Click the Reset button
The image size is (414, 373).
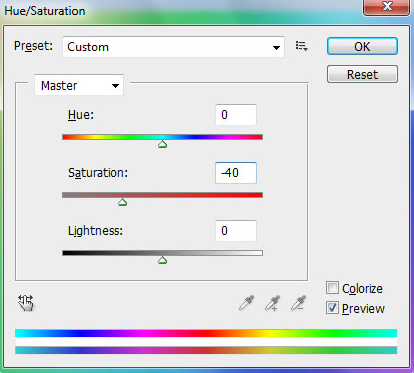362,74
